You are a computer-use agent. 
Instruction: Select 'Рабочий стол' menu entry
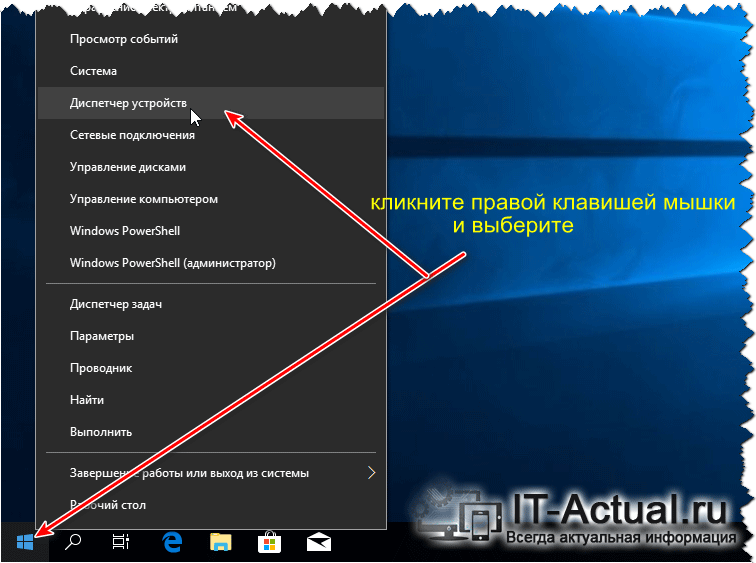pos(211,505)
